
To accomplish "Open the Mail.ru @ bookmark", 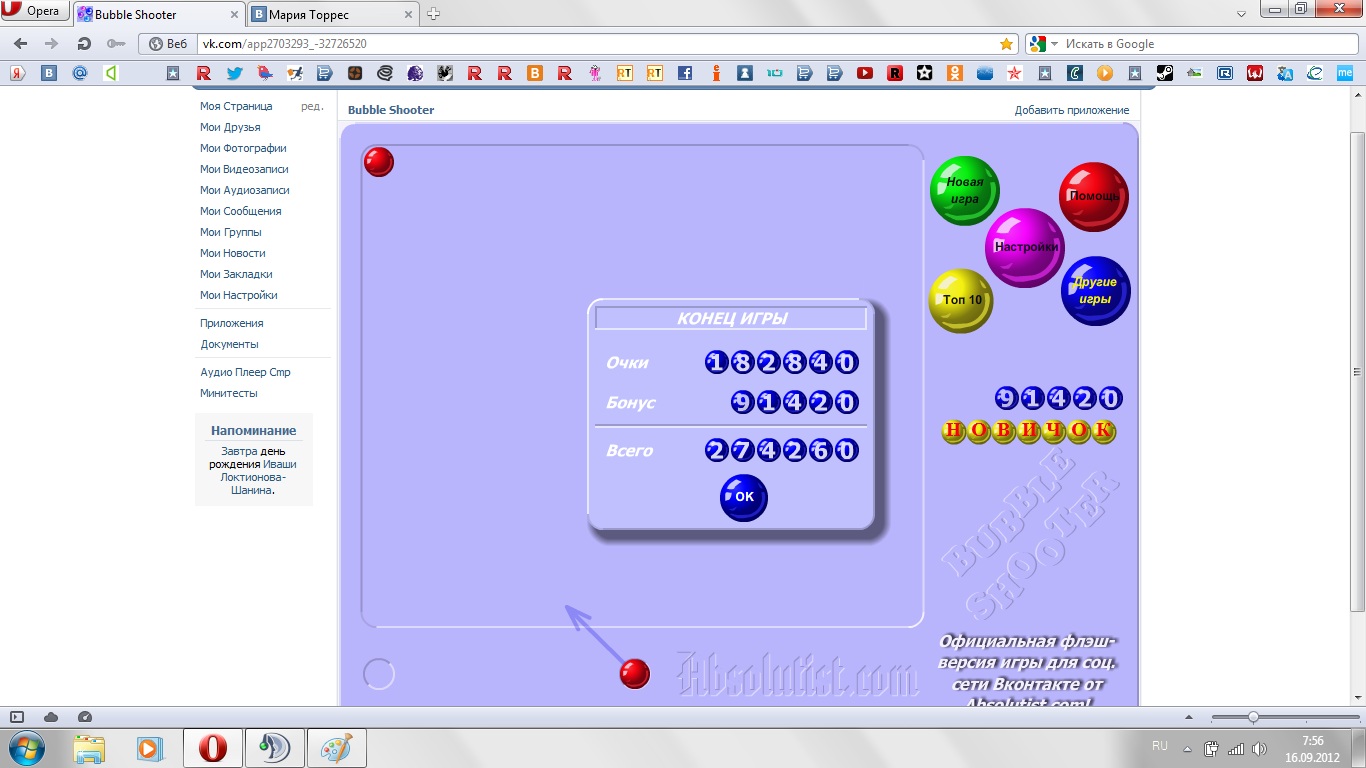I will pyautogui.click(x=80, y=73).
